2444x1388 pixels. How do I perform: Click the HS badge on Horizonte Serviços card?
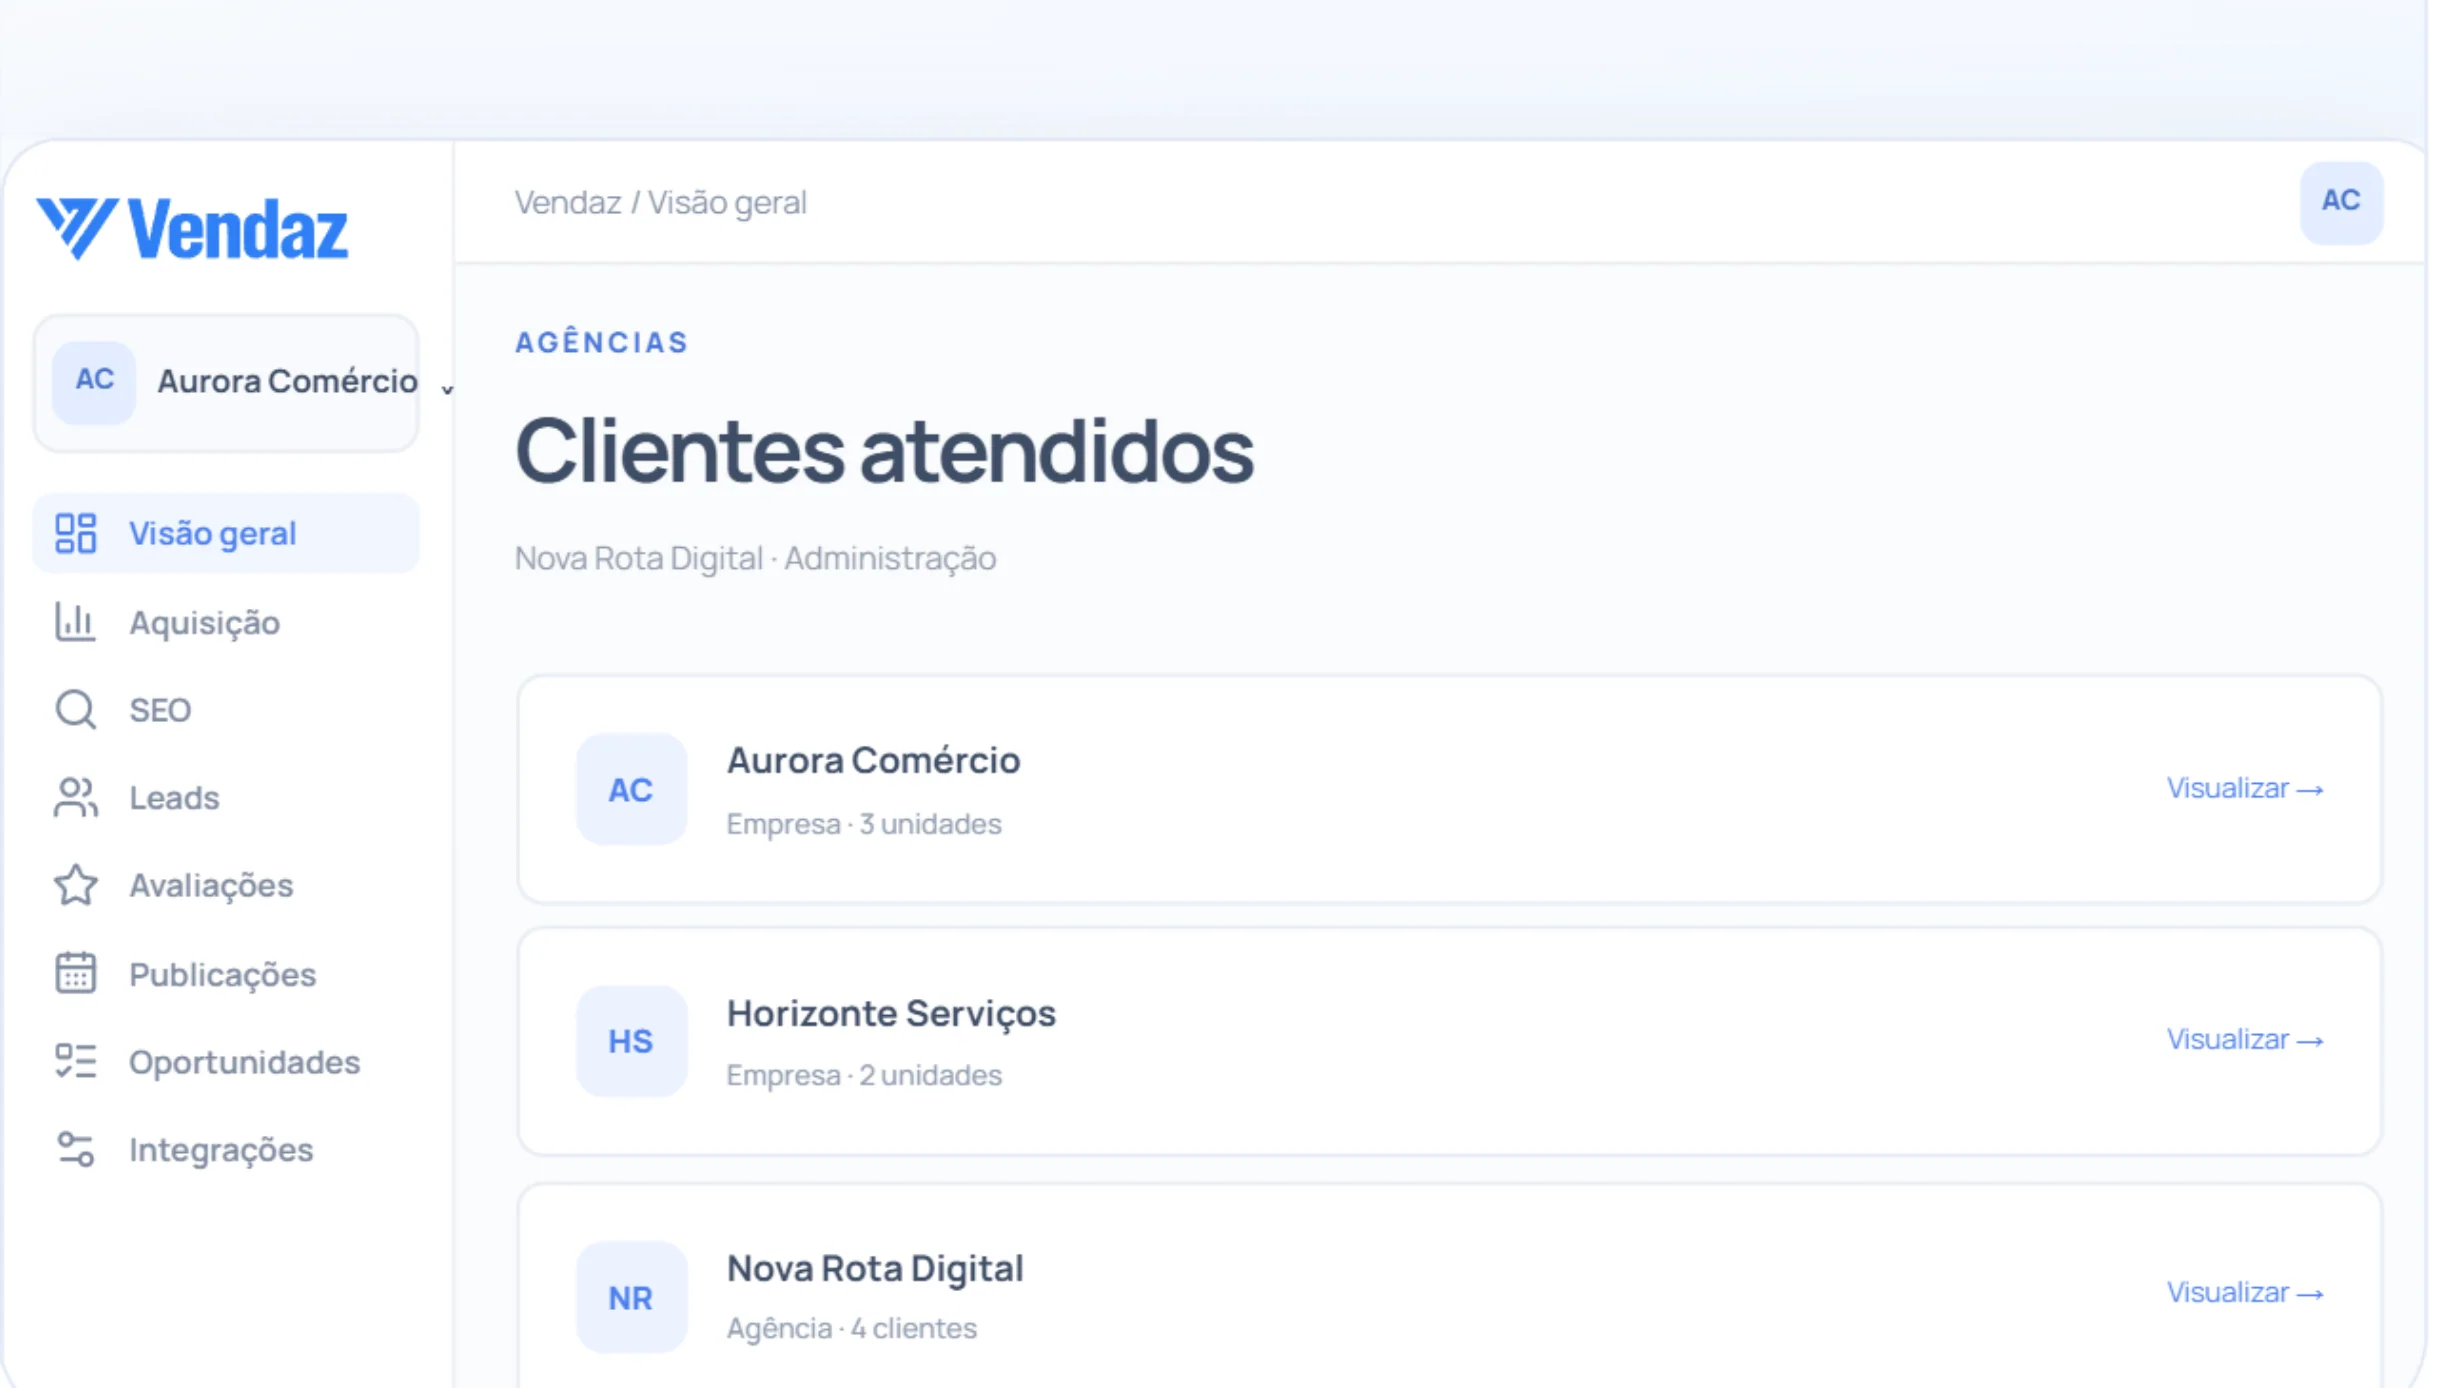(631, 1041)
